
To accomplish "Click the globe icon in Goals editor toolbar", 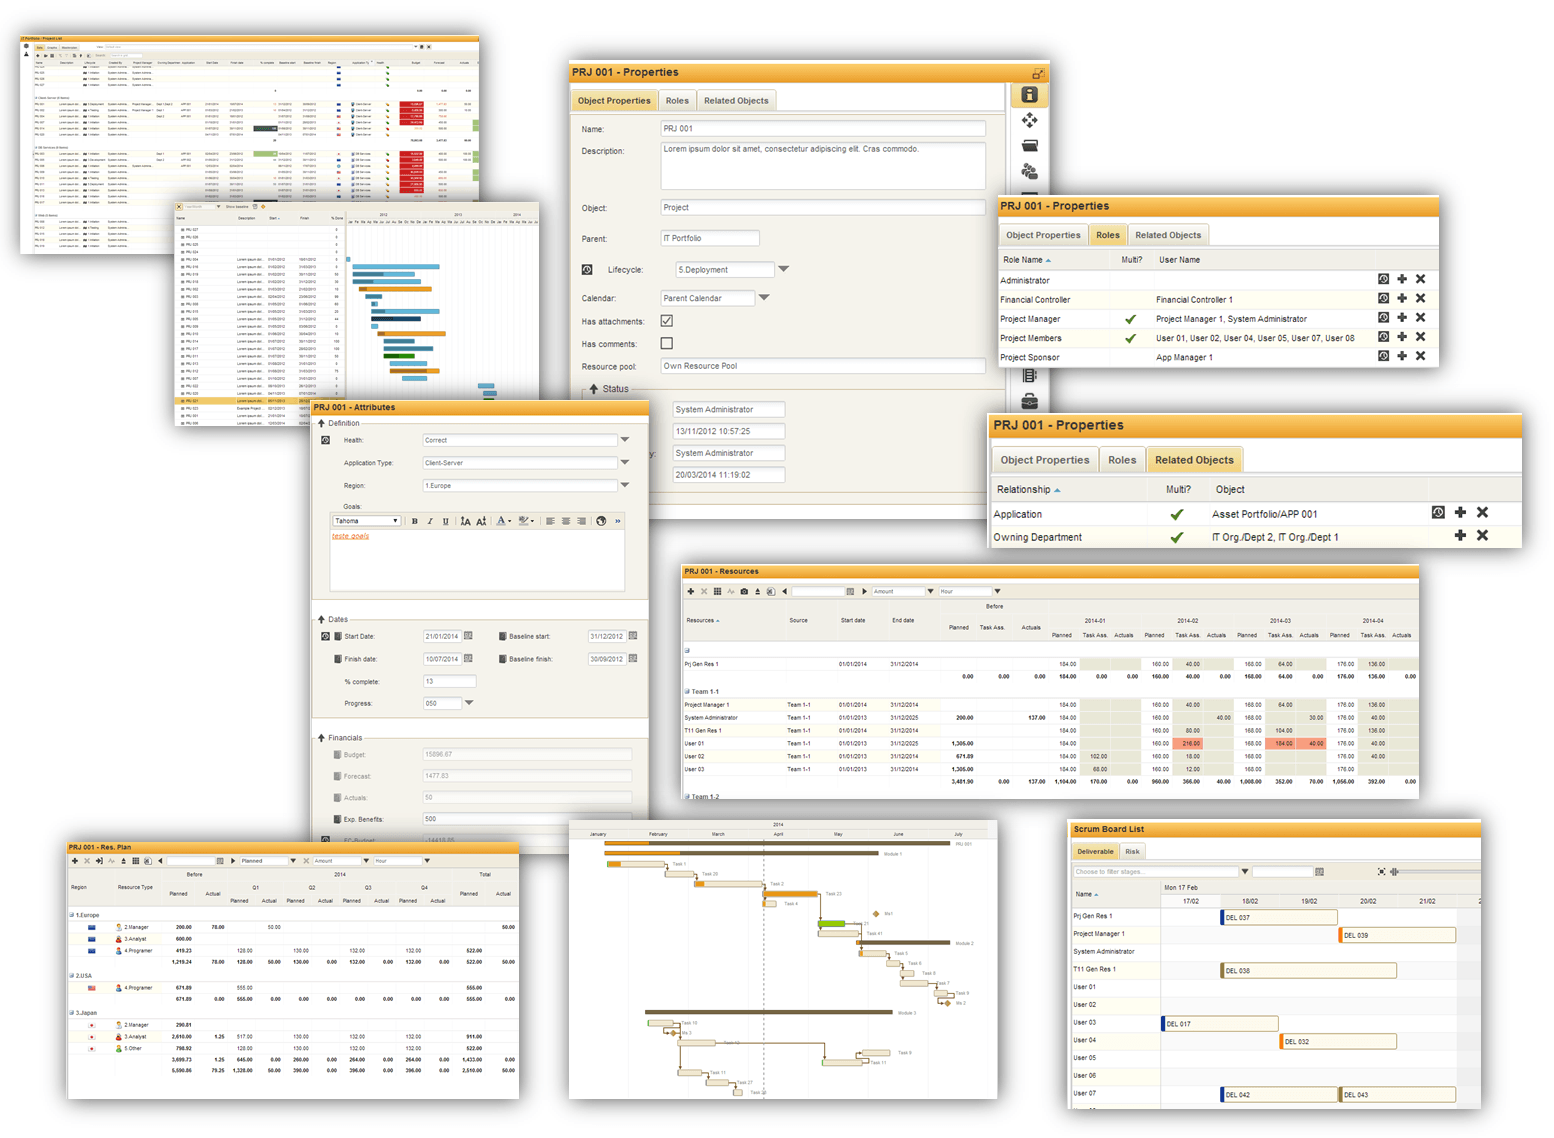I will point(601,521).
